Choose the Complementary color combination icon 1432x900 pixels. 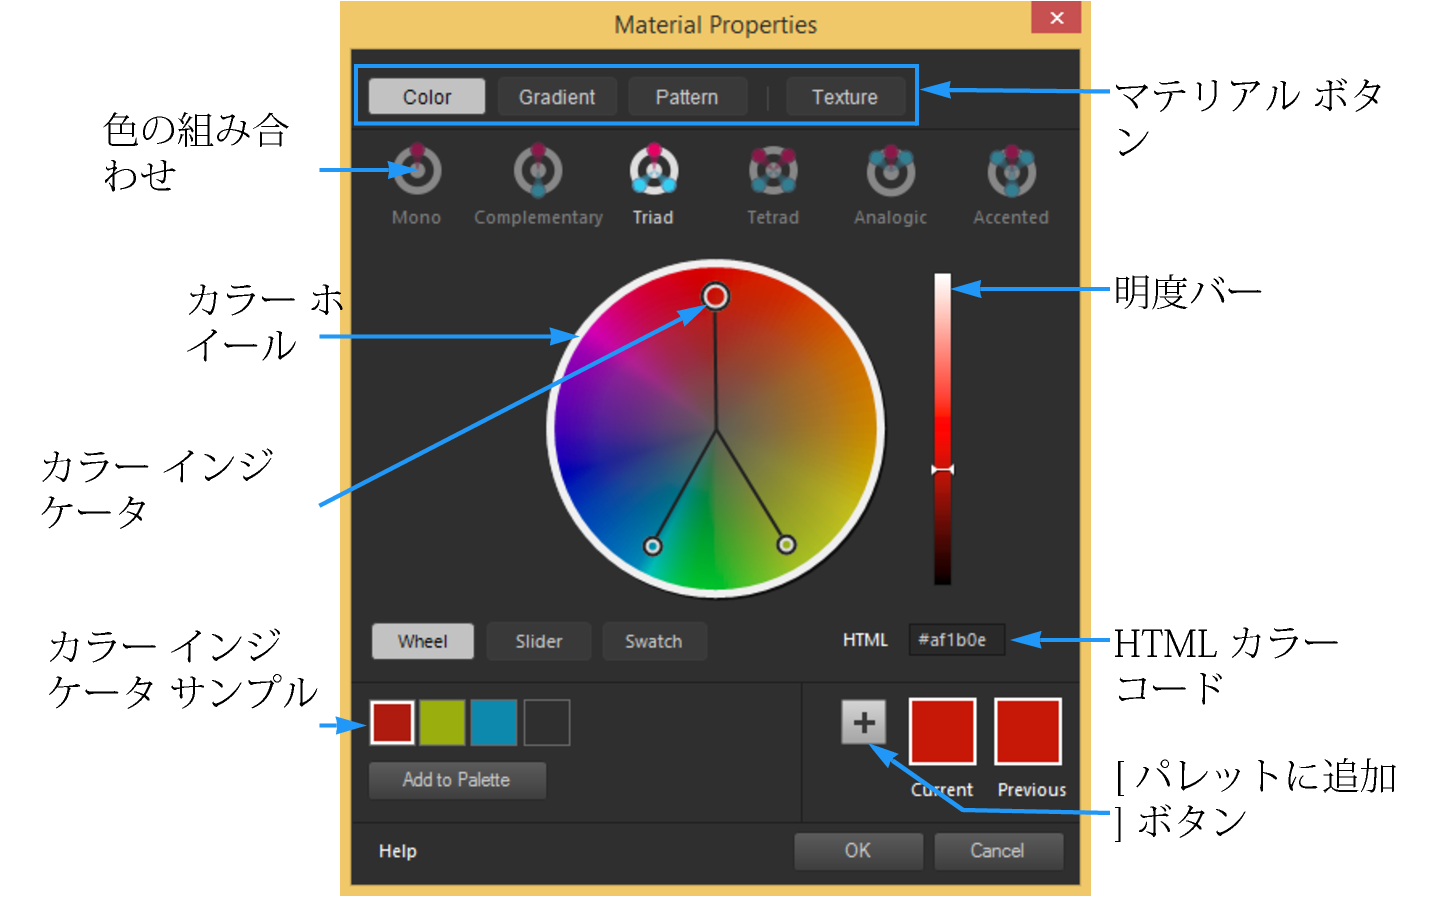(x=538, y=170)
